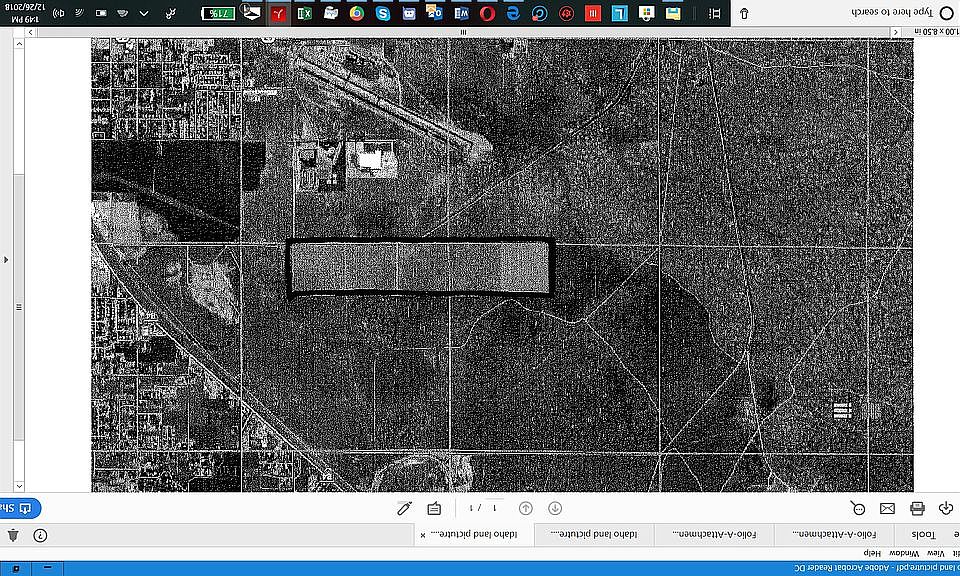960x576 pixels.
Task: Click the Save file icon in Acrobat toolbar
Action: [x=945, y=508]
